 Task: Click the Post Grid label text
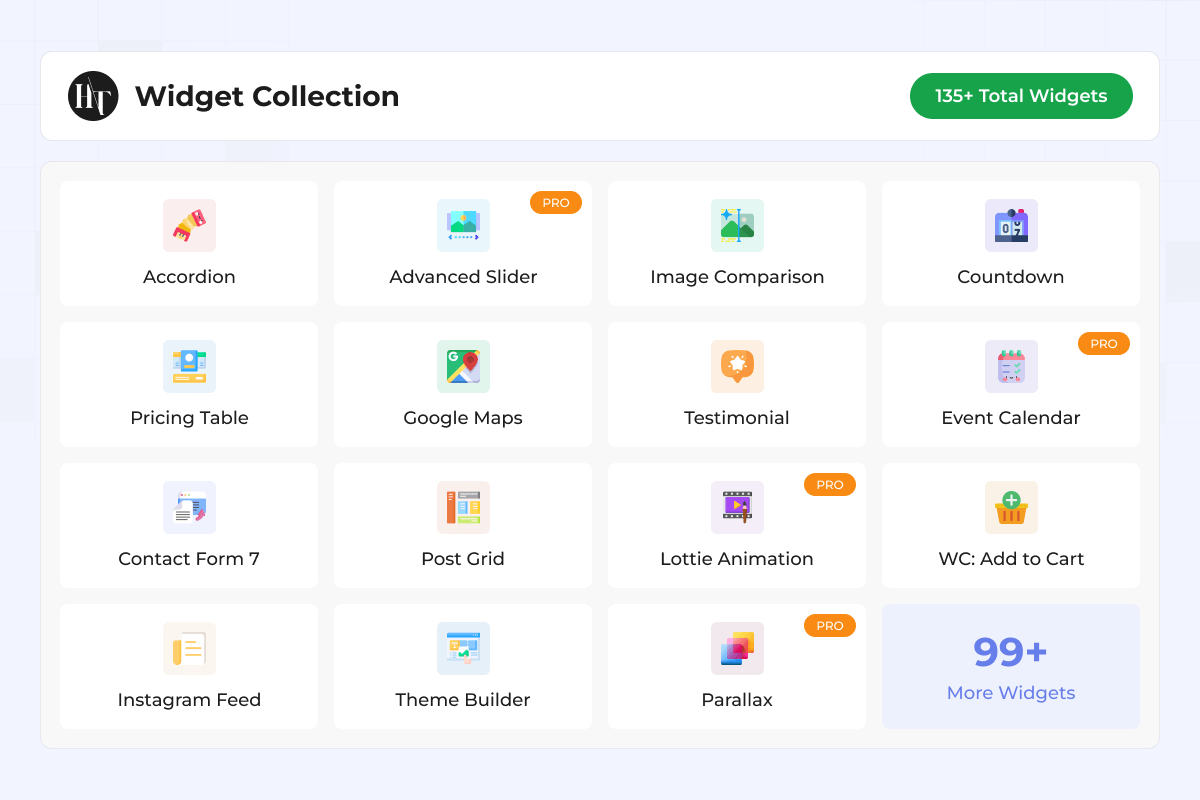[463, 559]
